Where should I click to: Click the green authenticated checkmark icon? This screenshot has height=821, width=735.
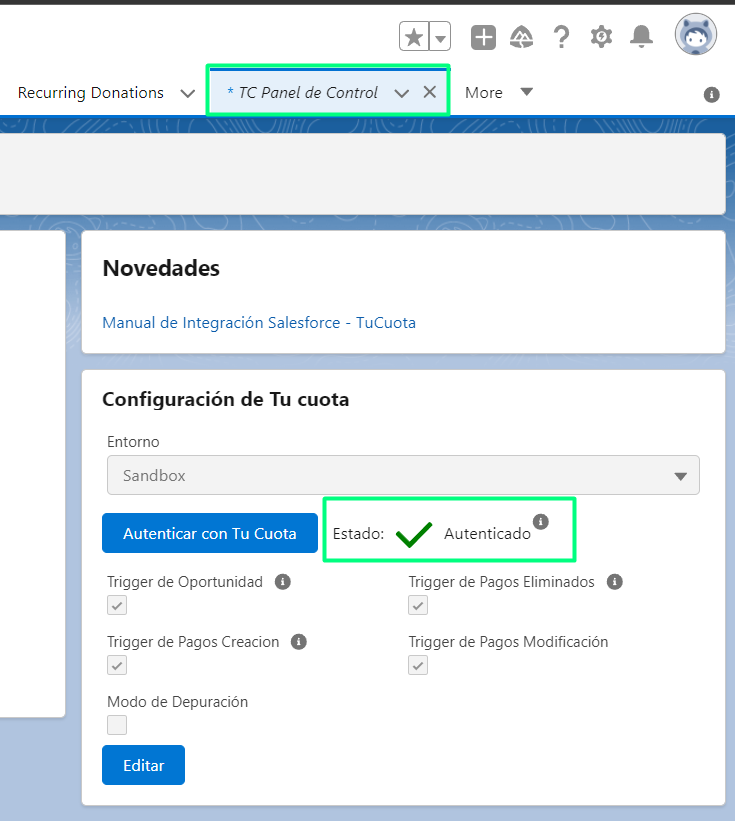[414, 535]
